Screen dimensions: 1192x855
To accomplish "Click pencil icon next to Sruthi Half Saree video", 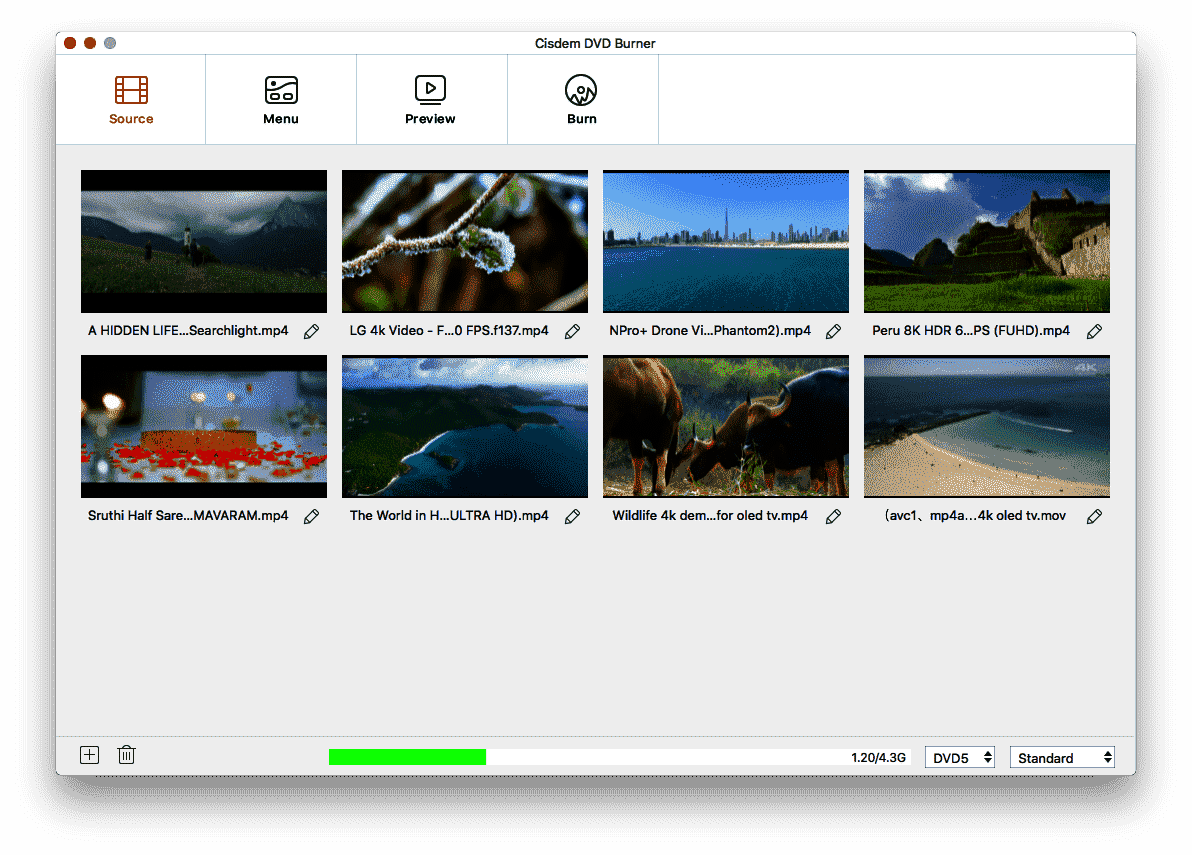I will 311,516.
